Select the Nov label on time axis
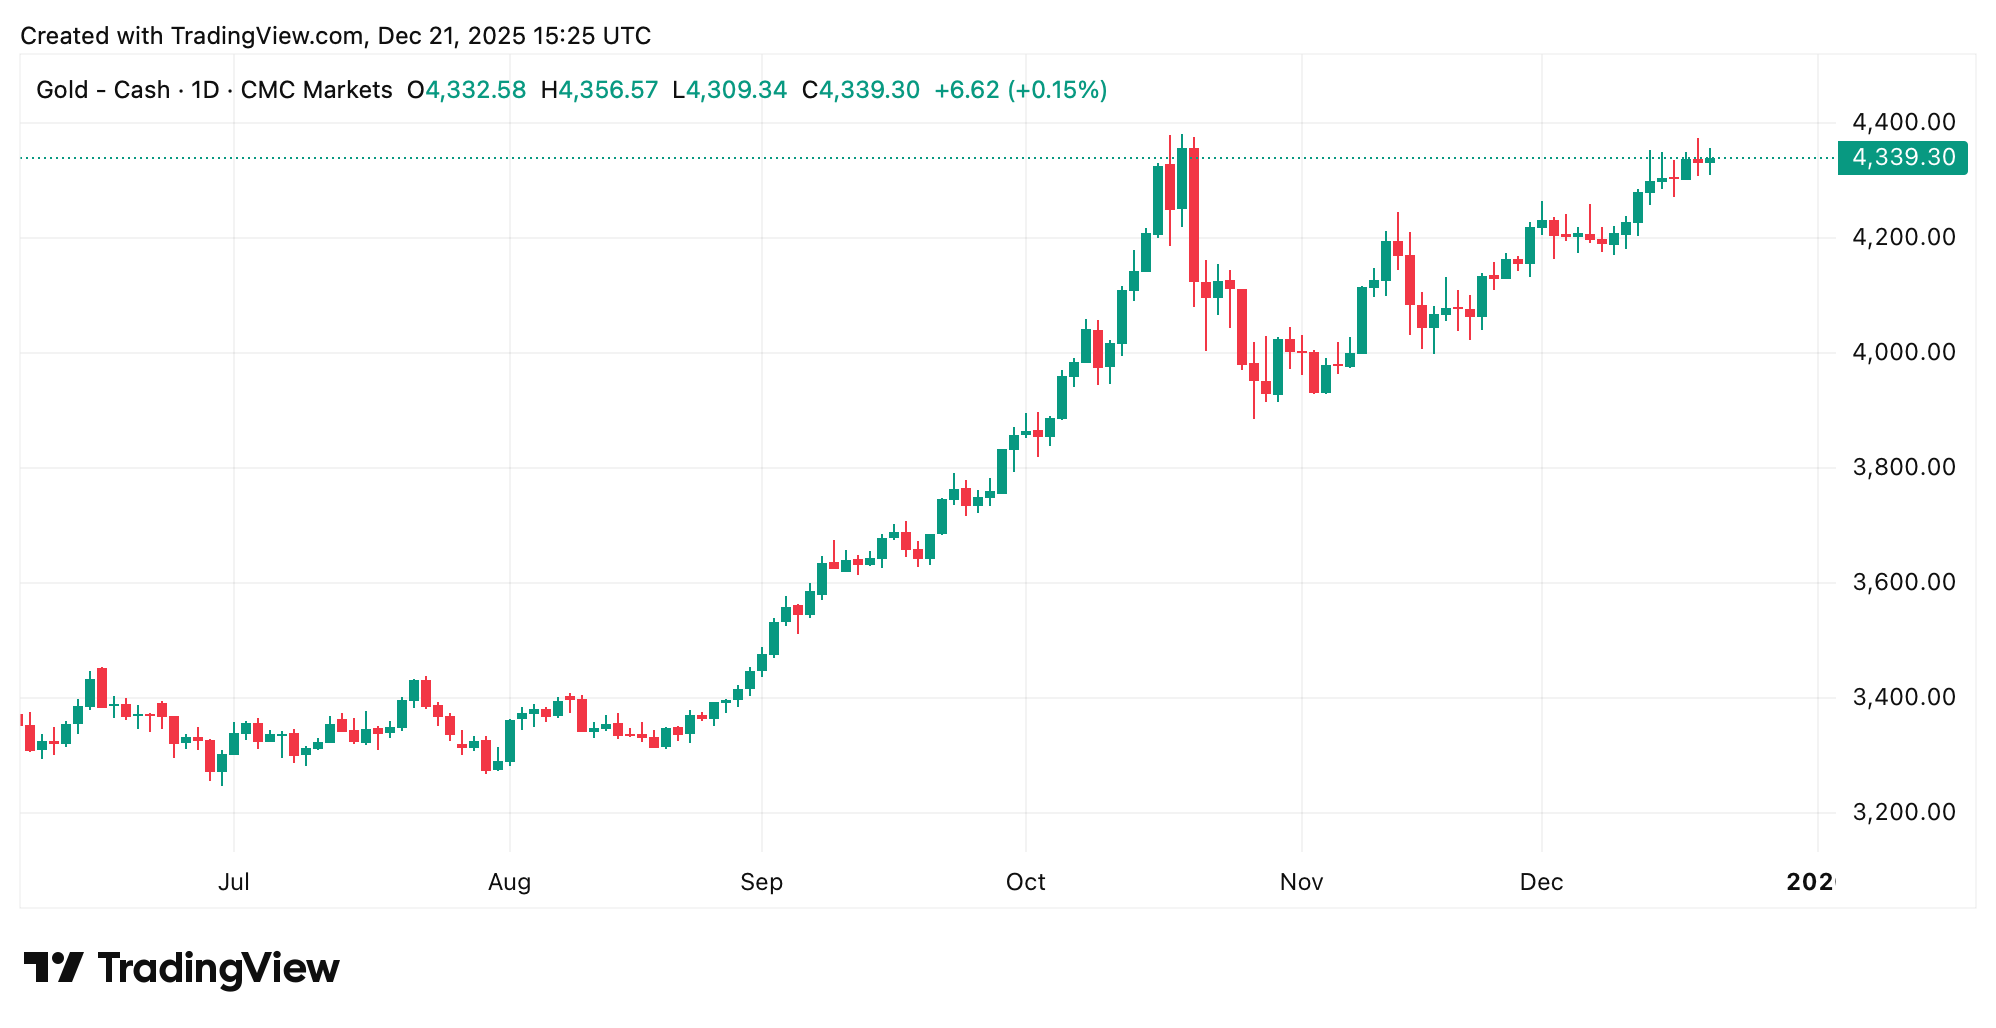The height and width of the screenshot is (1028, 1996). point(1301,882)
